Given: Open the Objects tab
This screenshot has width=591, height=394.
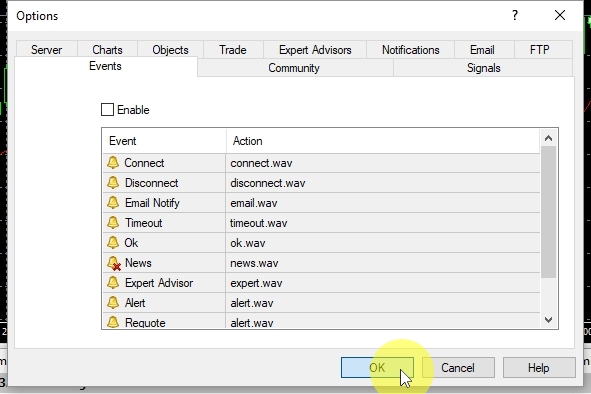Looking at the screenshot, I should click(x=170, y=50).
